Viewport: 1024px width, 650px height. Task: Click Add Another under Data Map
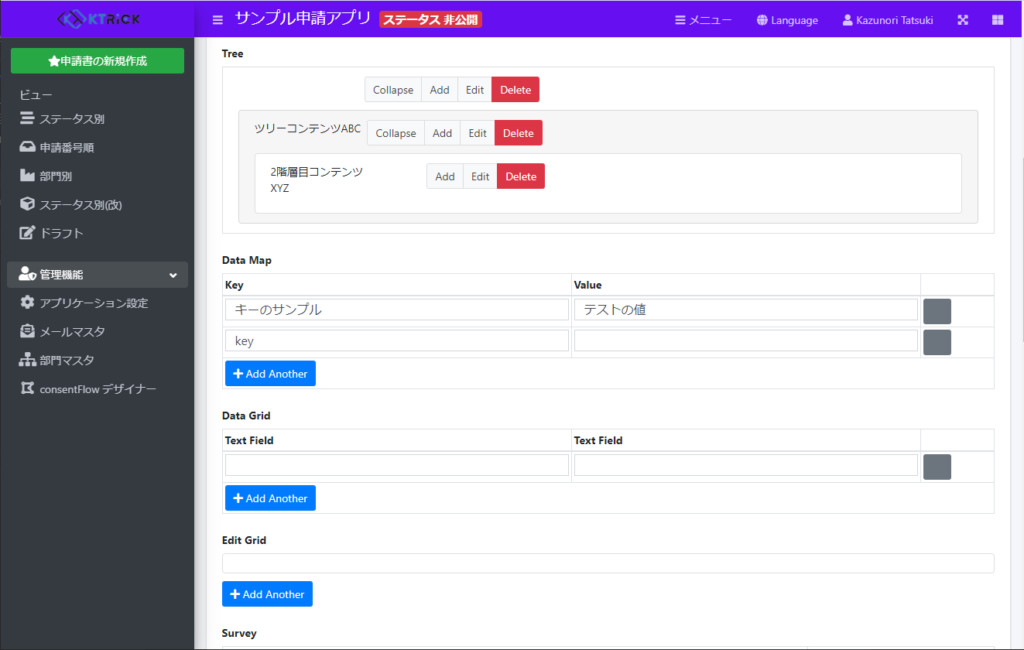coord(270,374)
